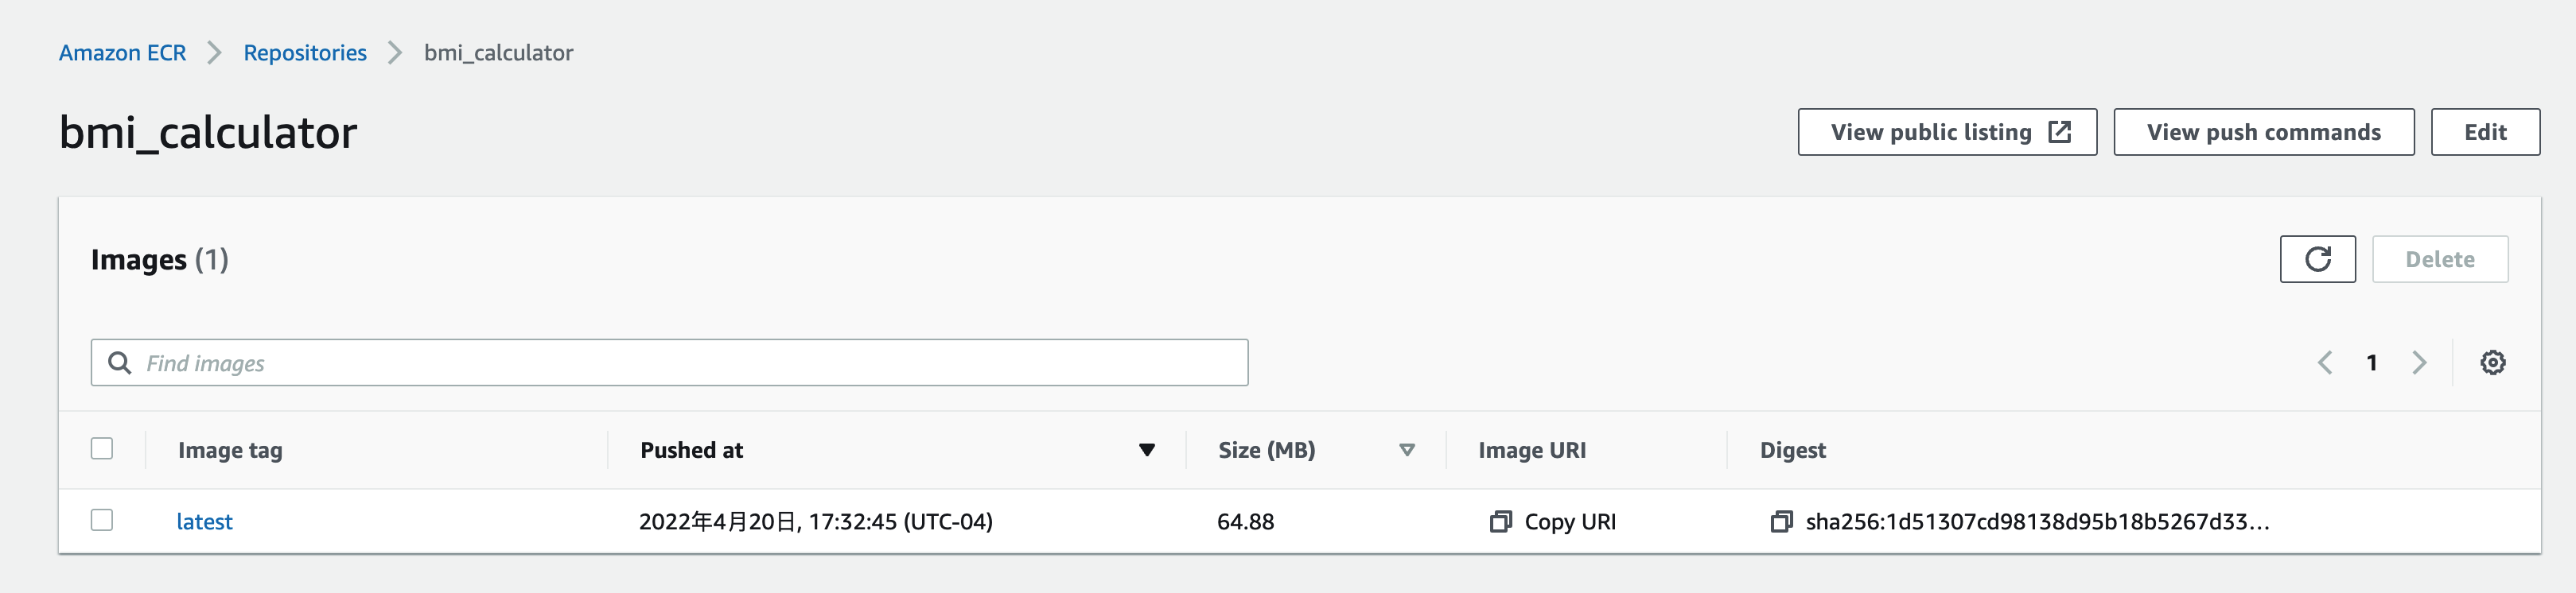Check the checkbox for the latest image row
The image size is (2576, 593).
(103, 521)
